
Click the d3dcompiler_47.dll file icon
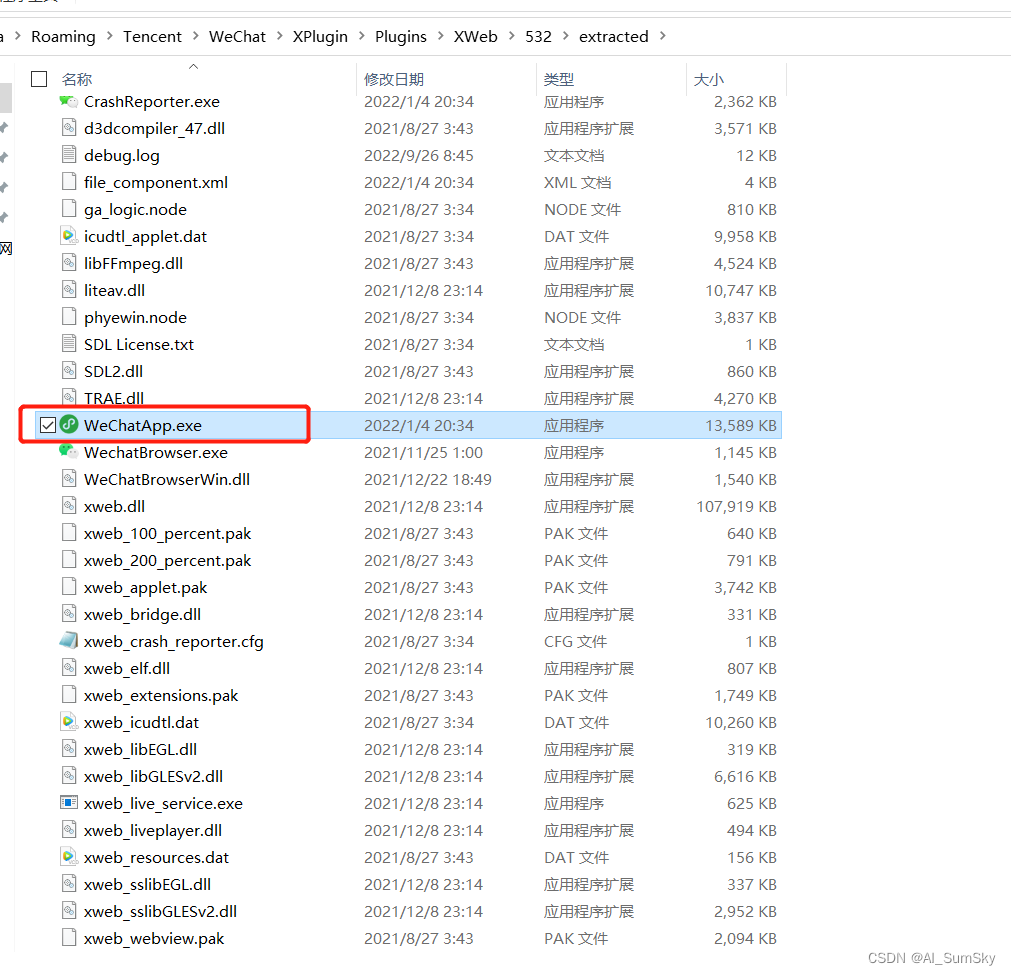coord(68,128)
